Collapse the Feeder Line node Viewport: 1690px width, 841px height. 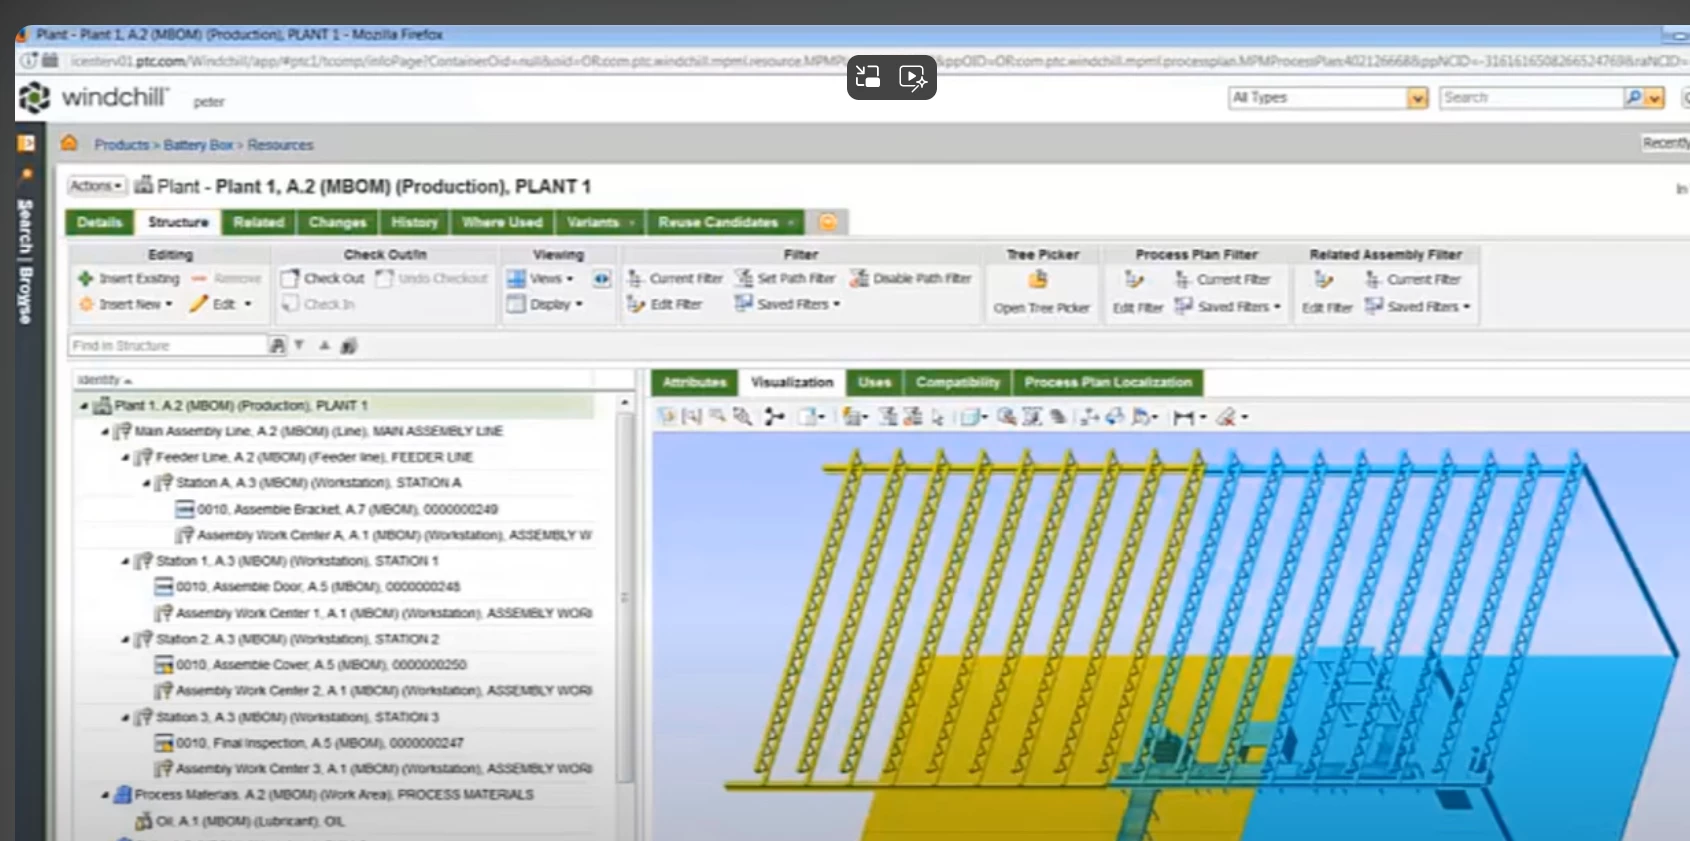(125, 458)
